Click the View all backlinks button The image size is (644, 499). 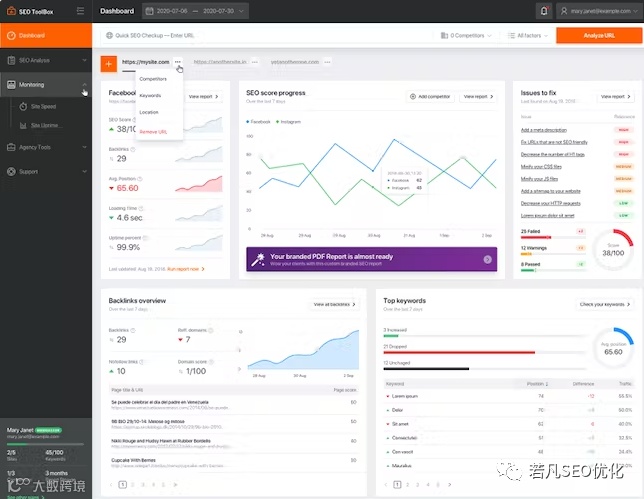(334, 304)
